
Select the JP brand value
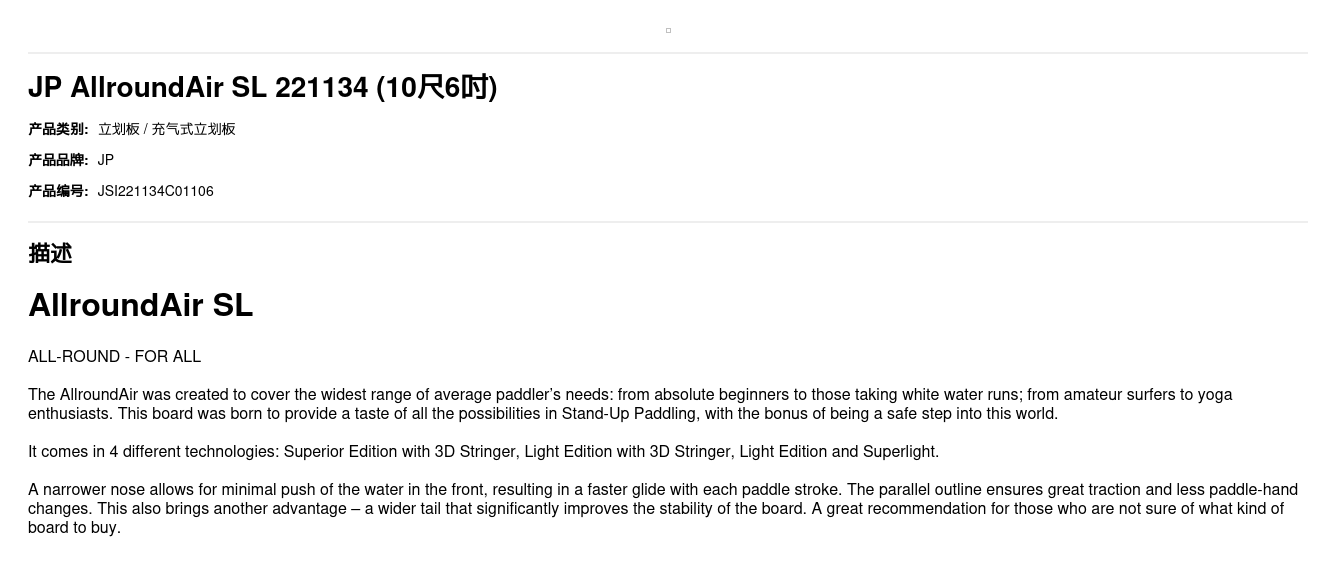[x=106, y=160]
